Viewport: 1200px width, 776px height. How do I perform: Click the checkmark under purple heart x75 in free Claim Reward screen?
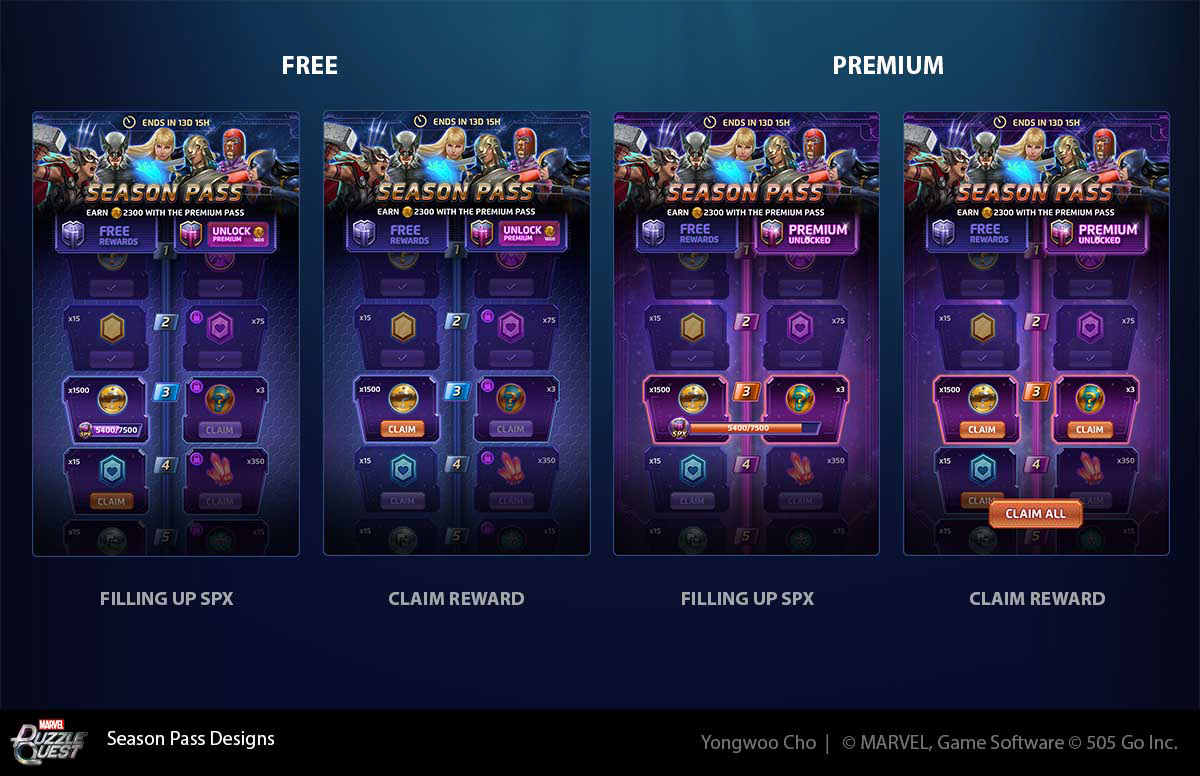coord(510,357)
